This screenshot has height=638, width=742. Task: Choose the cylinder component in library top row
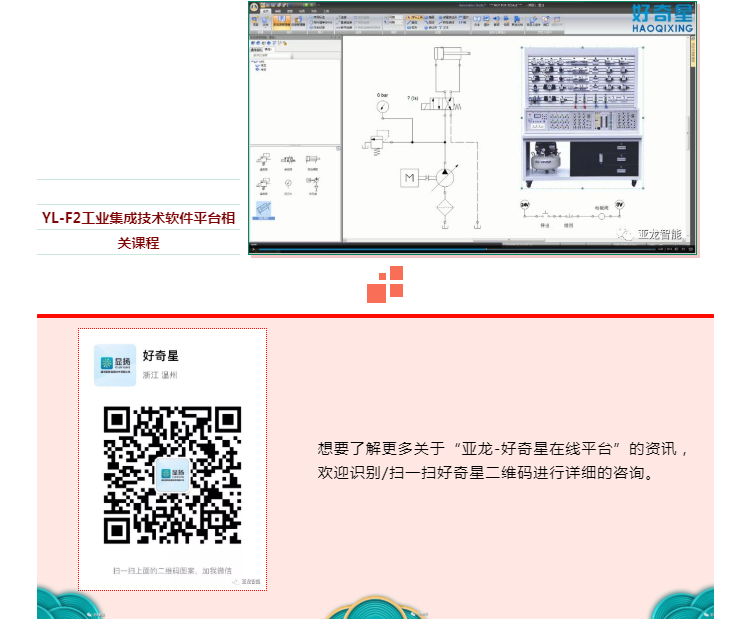point(312,162)
